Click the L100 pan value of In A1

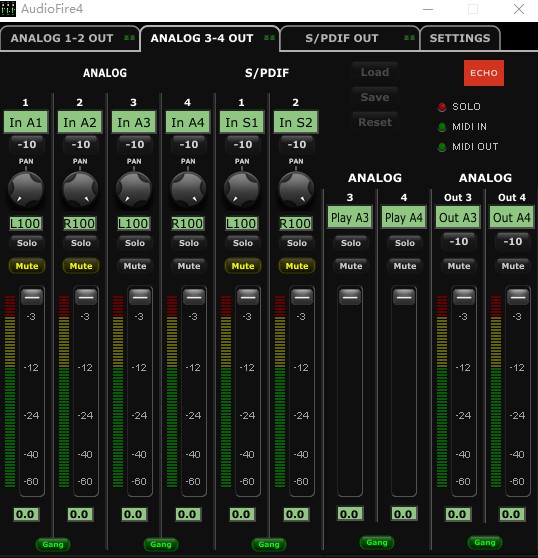click(x=26, y=223)
